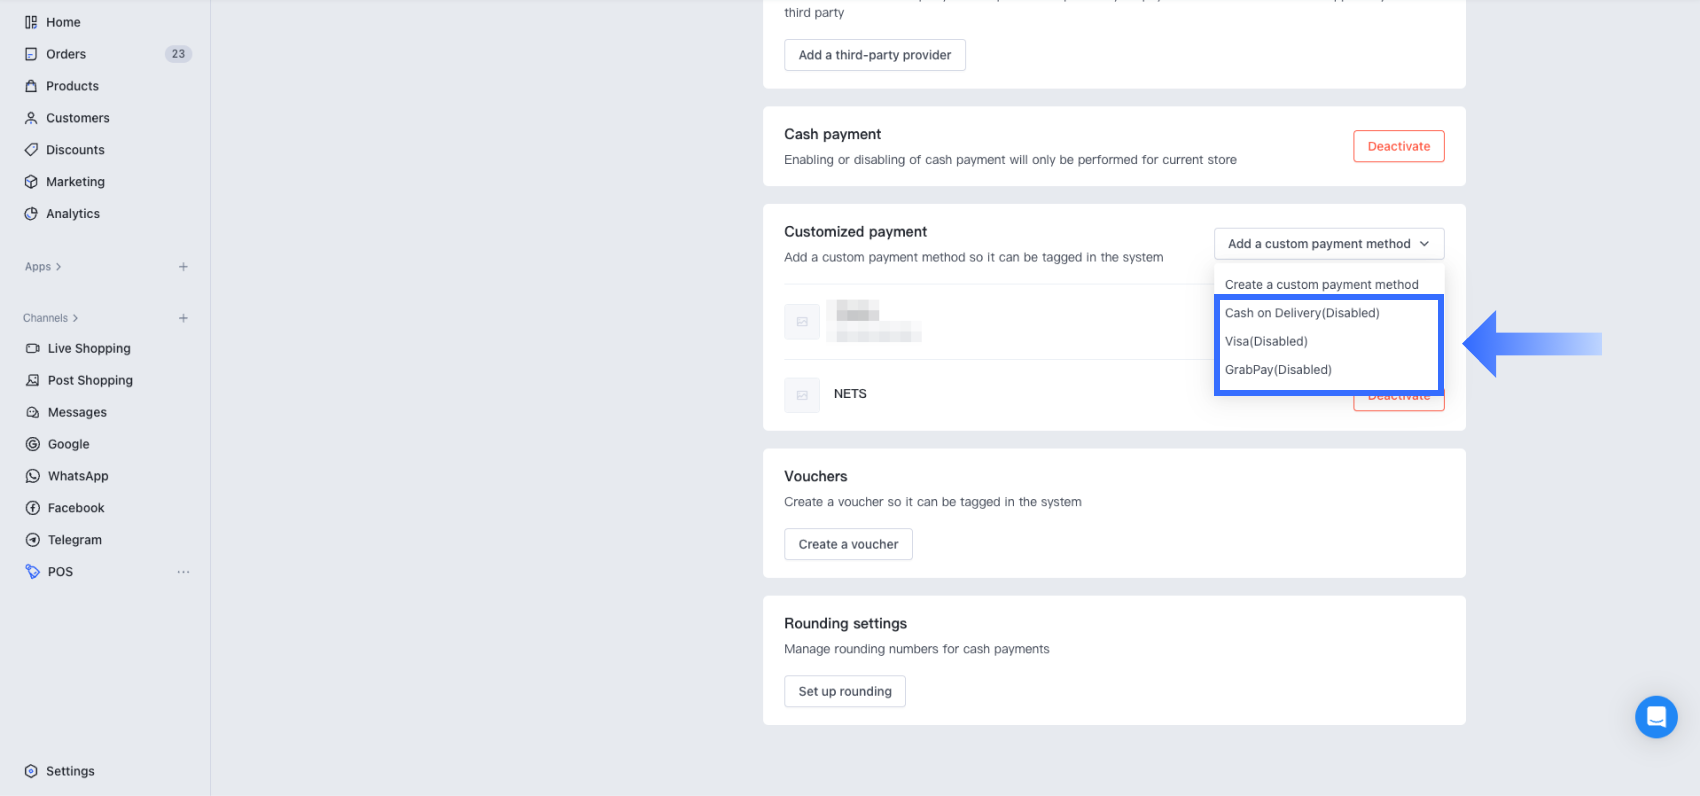
Task: Open the Orders icon in sidebar
Action: tap(31, 54)
